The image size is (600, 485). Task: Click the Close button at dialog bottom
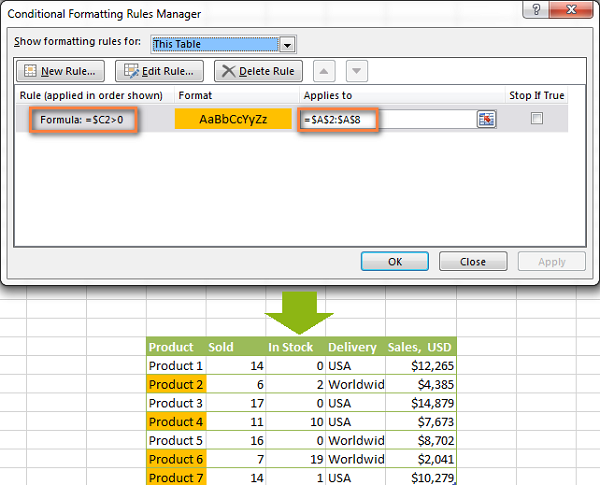pos(473,261)
